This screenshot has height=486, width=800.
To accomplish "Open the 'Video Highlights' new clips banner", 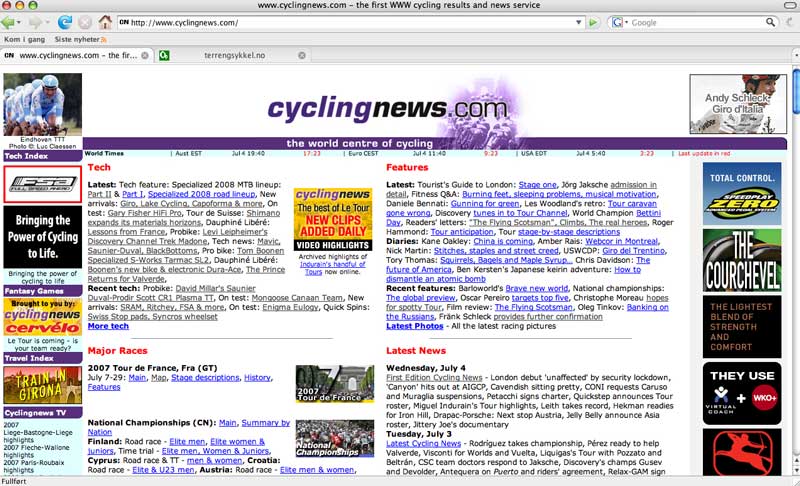I will click(333, 220).
